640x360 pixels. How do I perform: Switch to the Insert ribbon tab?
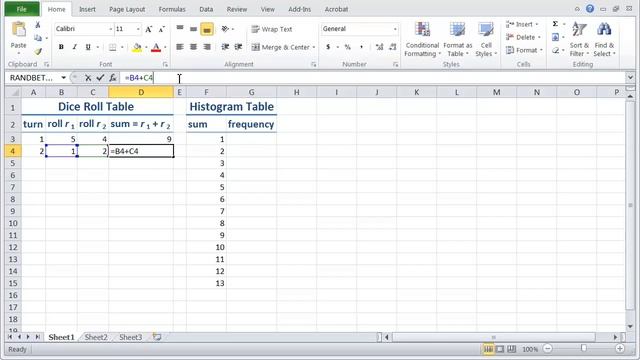coord(87,9)
